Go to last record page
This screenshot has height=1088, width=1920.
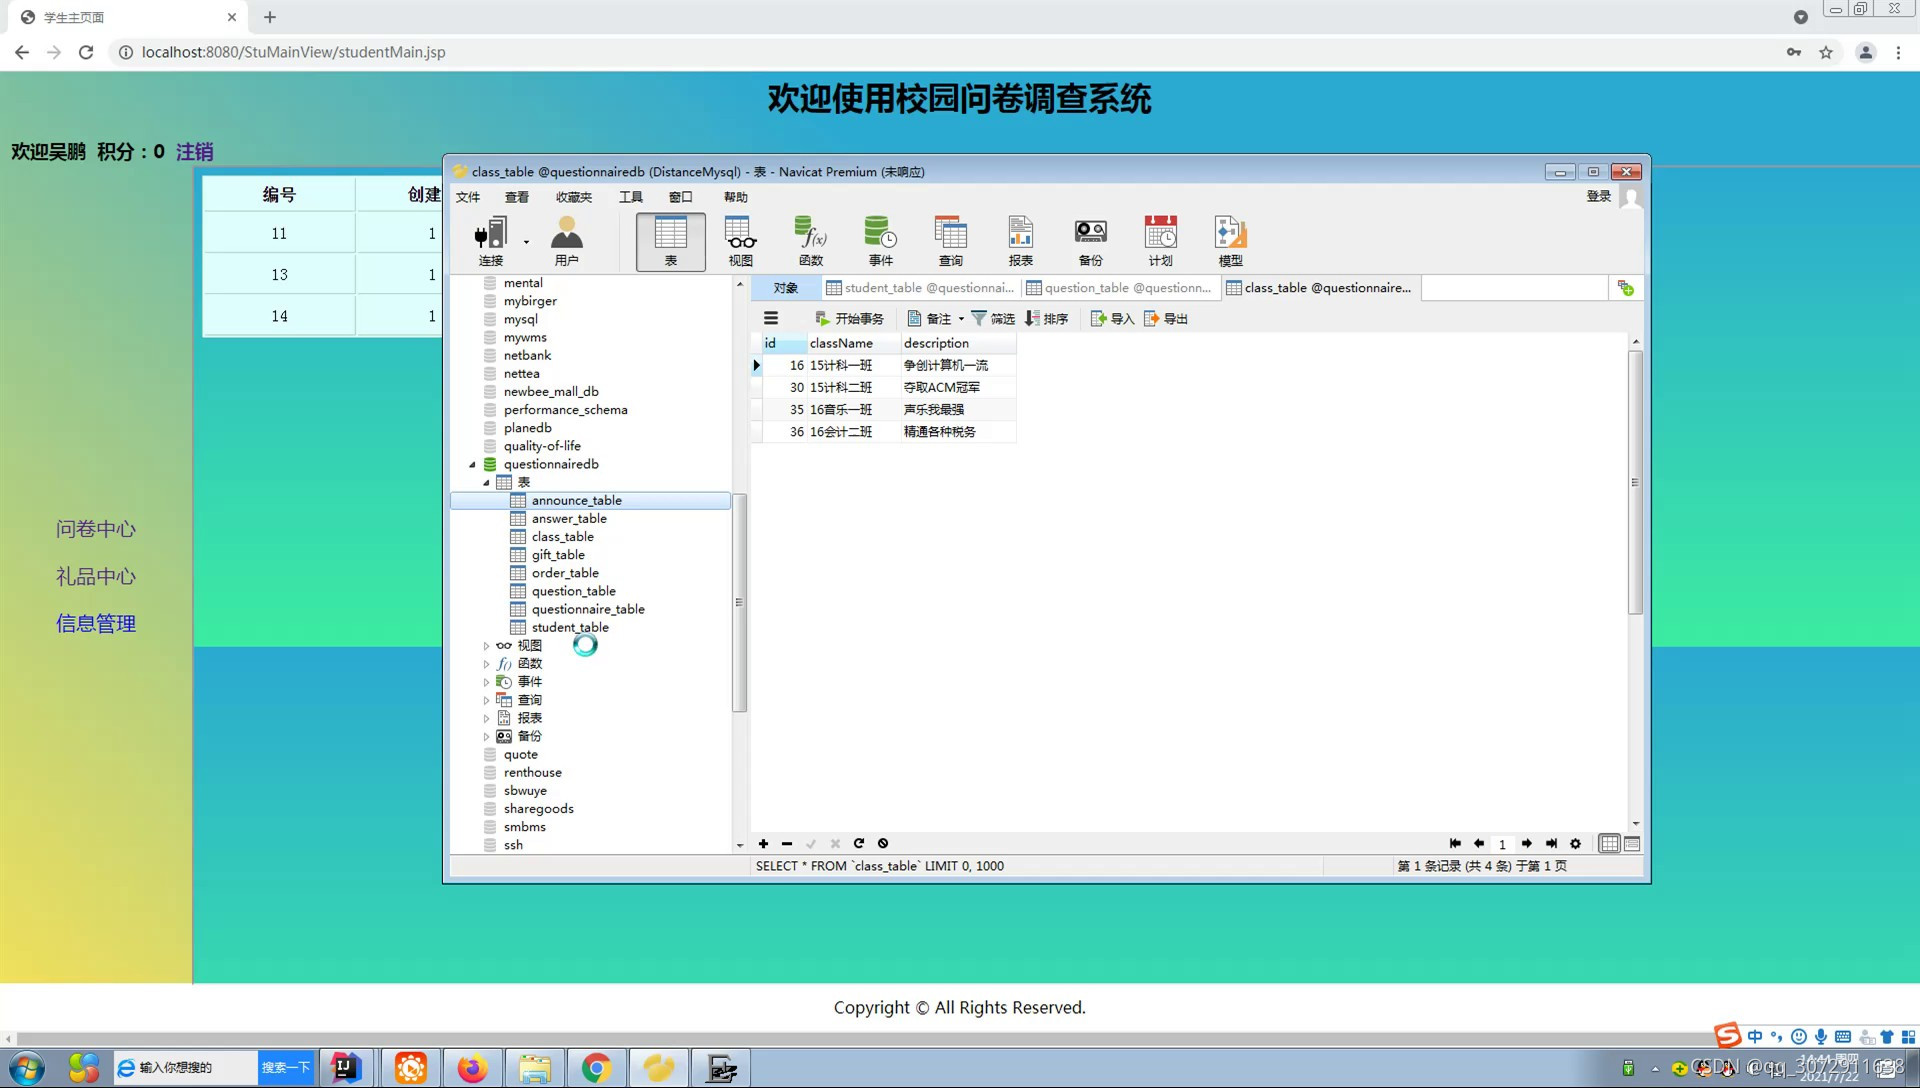coord(1551,844)
